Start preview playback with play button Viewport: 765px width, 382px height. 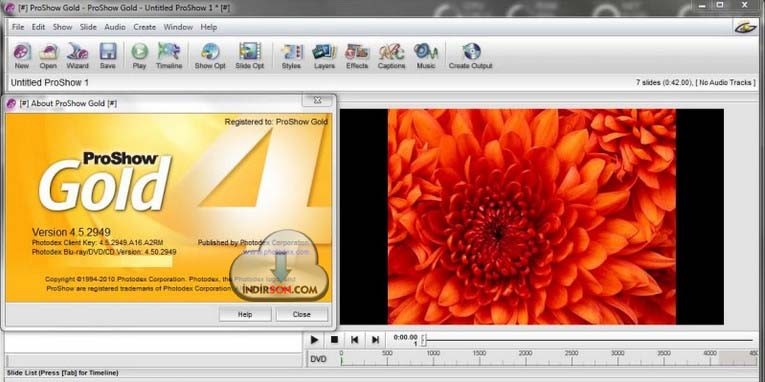tap(314, 340)
